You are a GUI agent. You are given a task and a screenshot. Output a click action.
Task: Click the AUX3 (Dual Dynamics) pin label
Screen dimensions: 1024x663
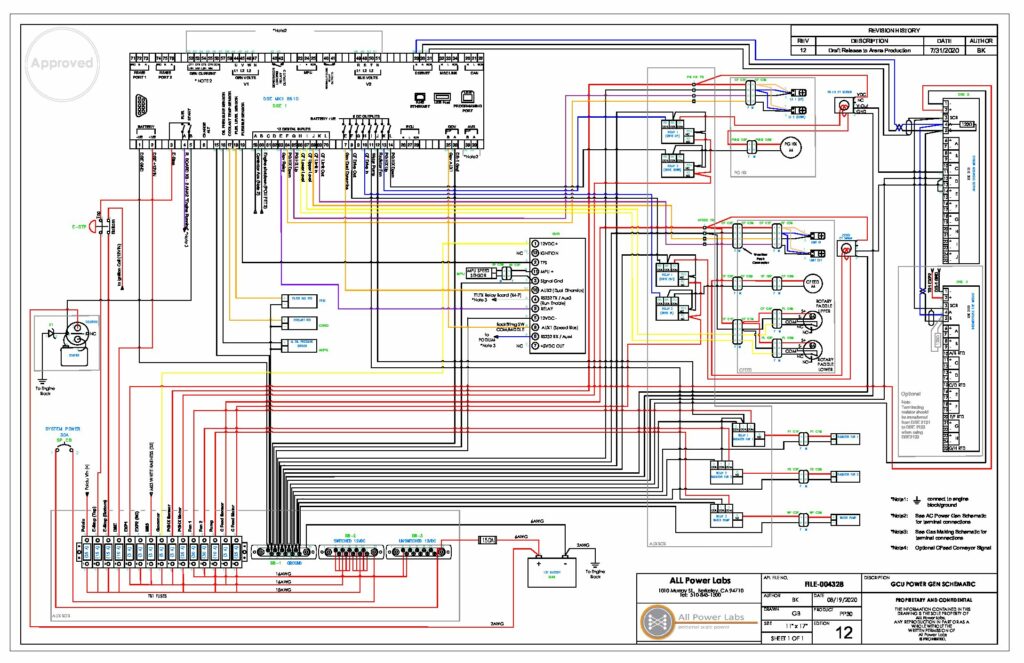(x=562, y=290)
